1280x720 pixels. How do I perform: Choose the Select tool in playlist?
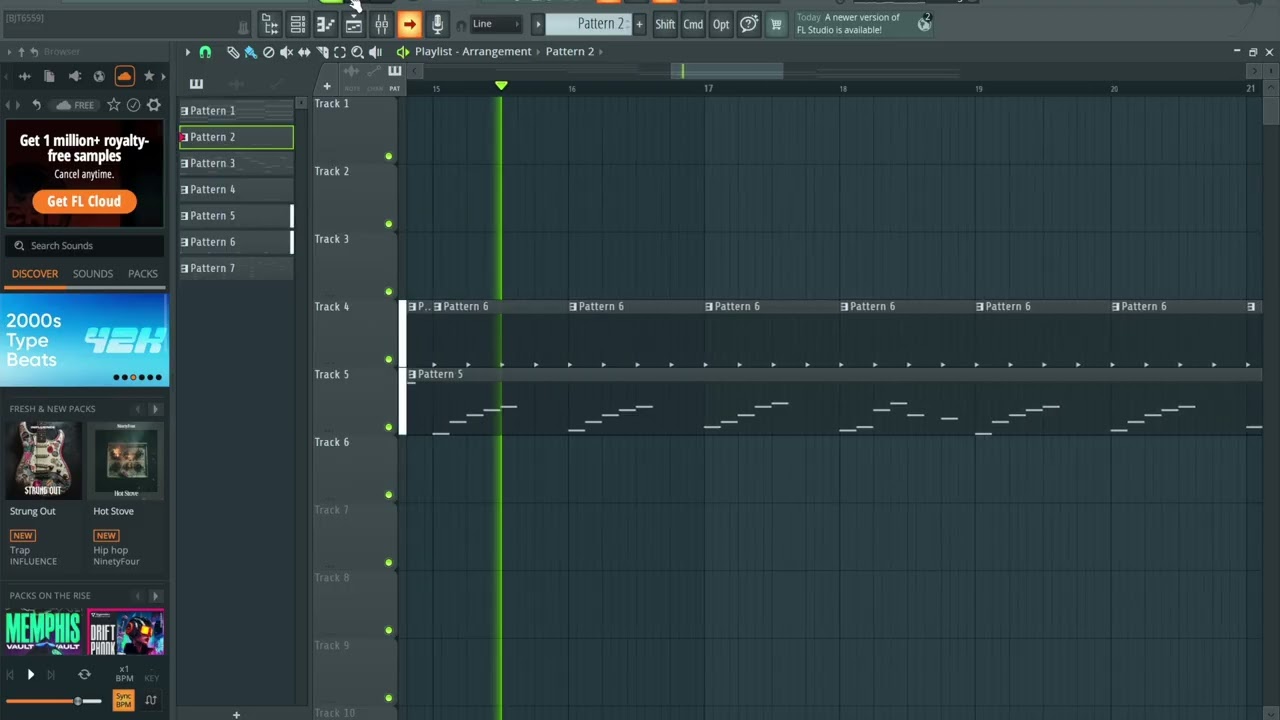click(340, 52)
